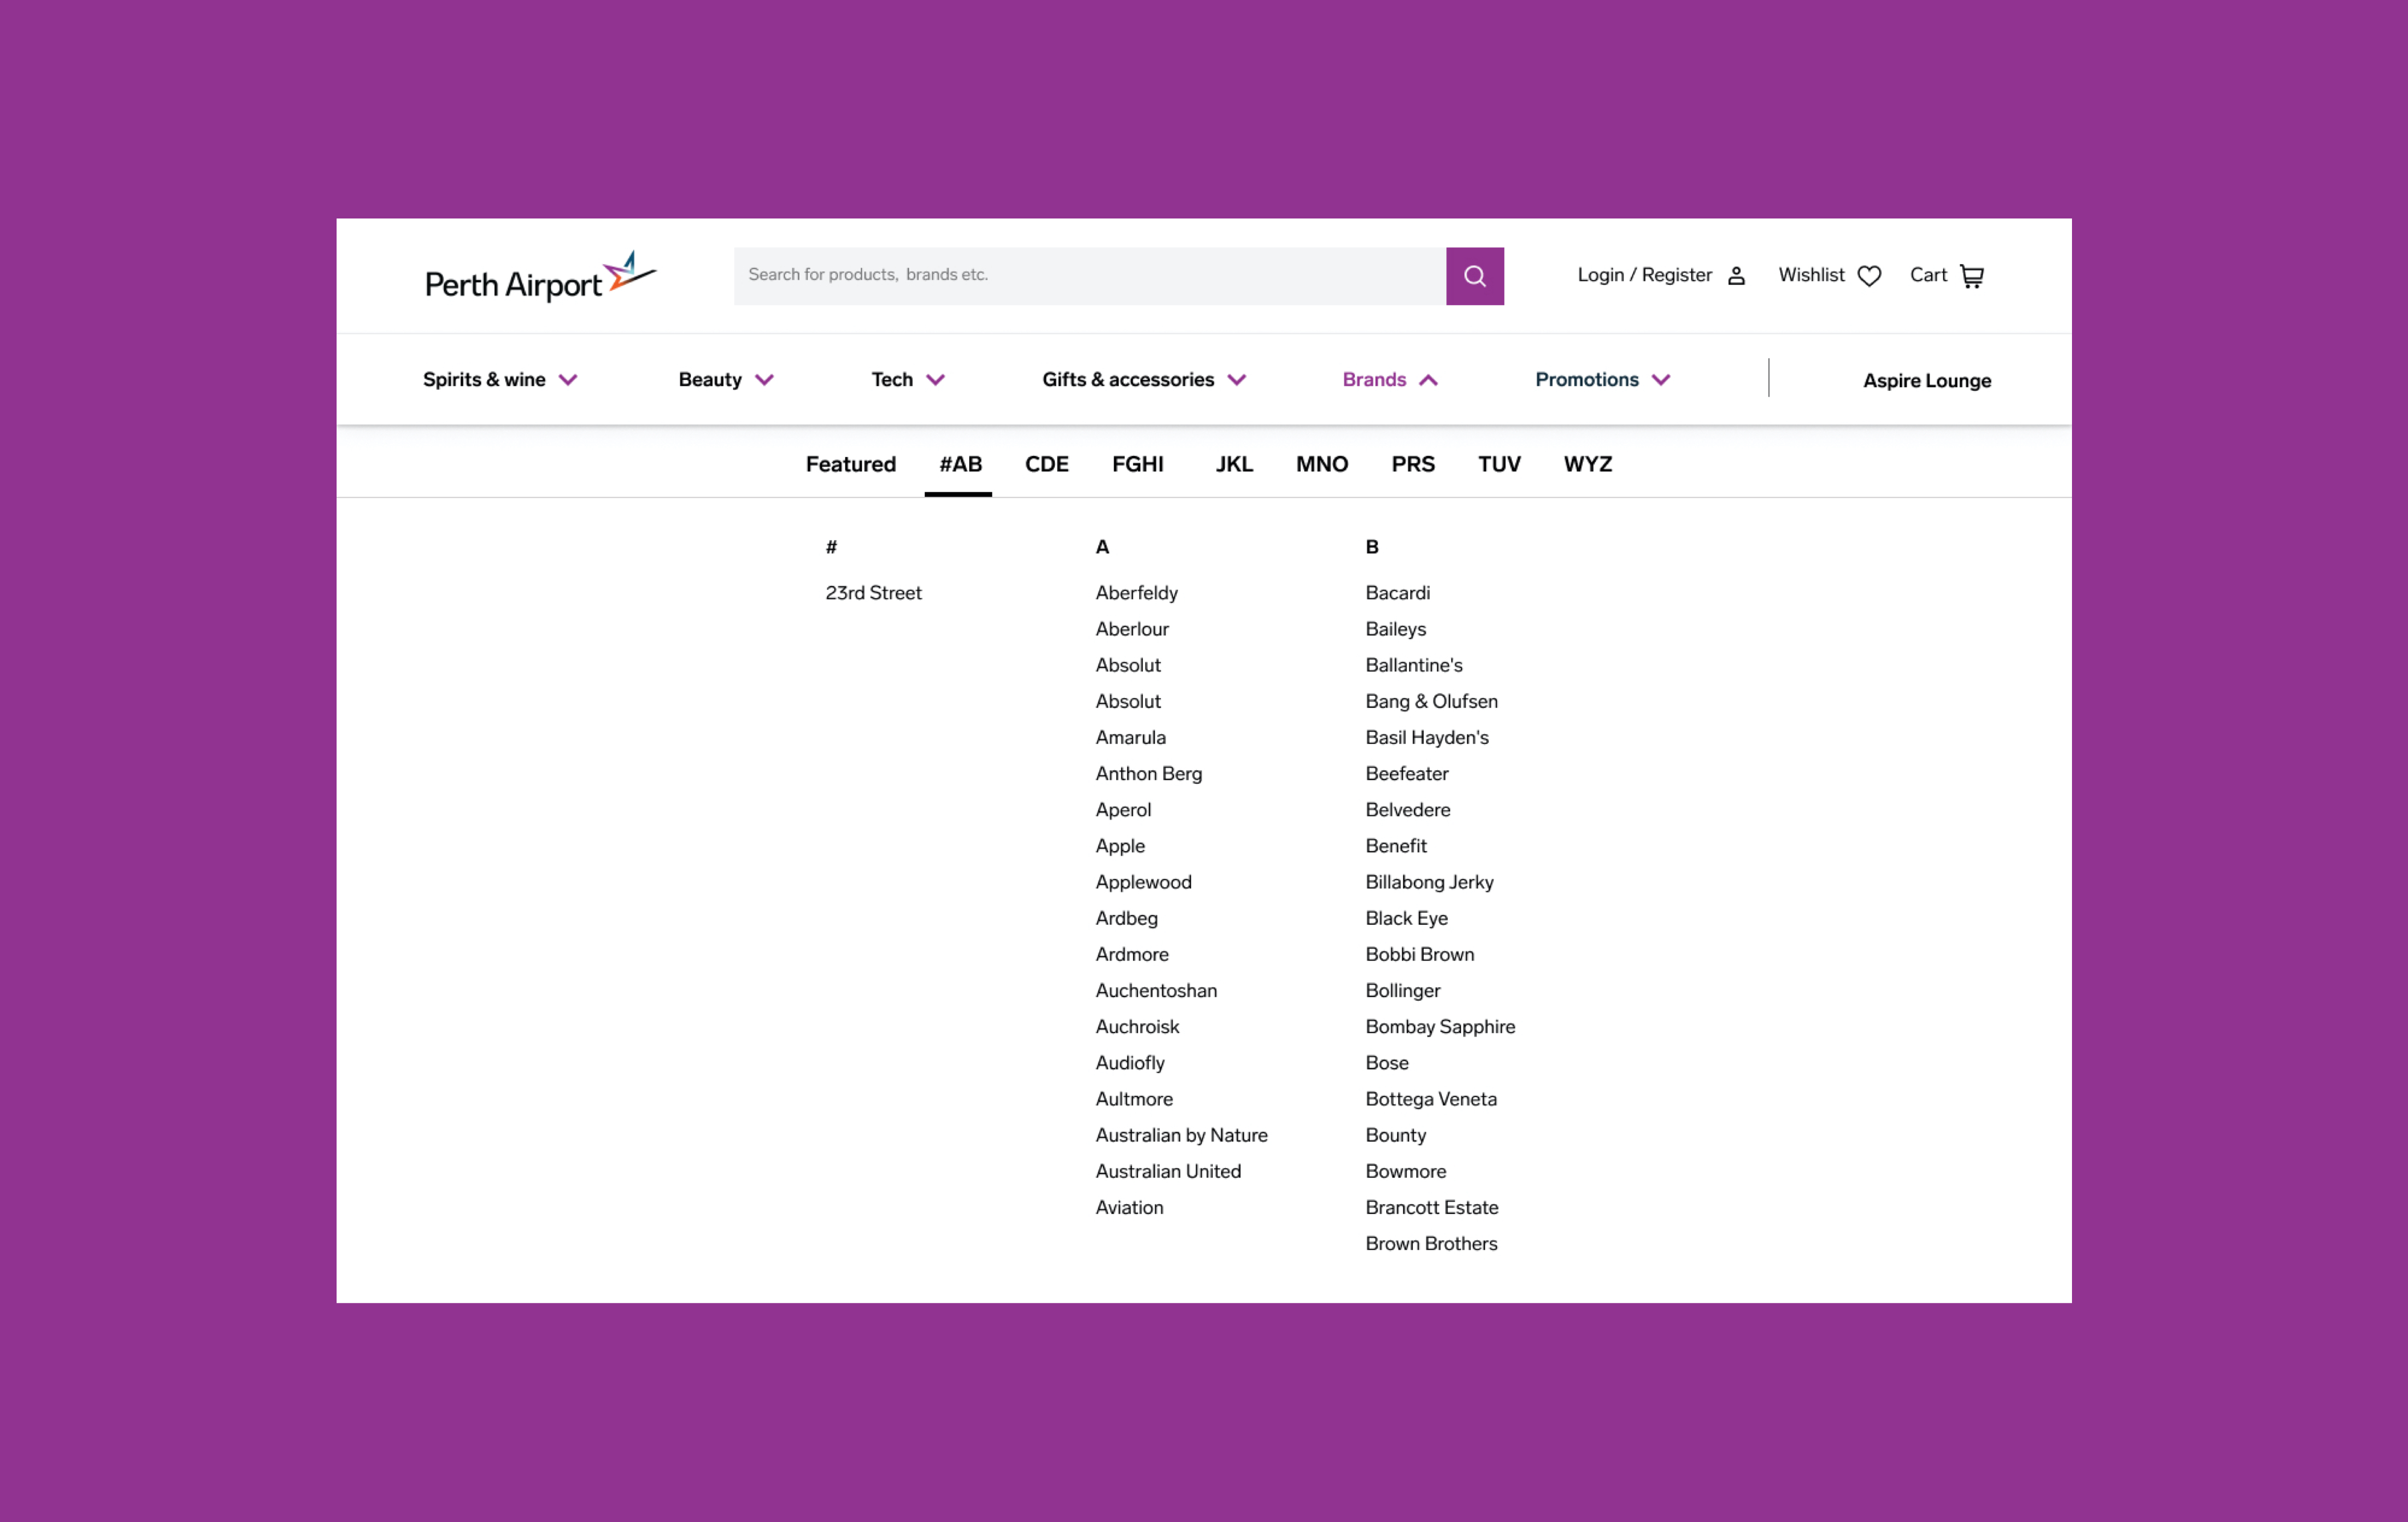Open the Promotions menu
2408x1522 pixels.
pos(1587,380)
